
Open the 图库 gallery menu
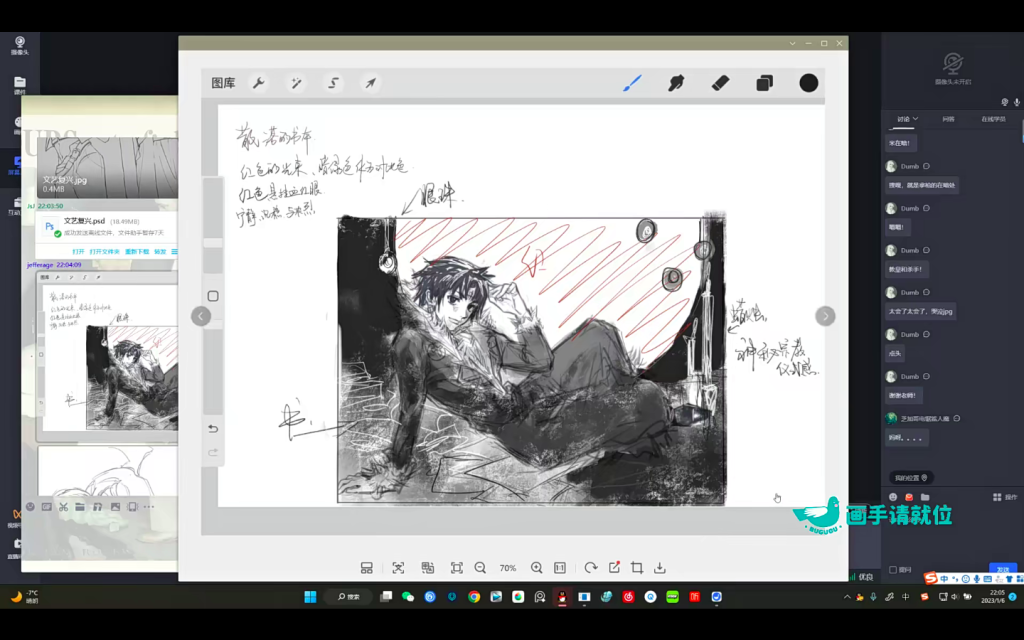tap(223, 83)
